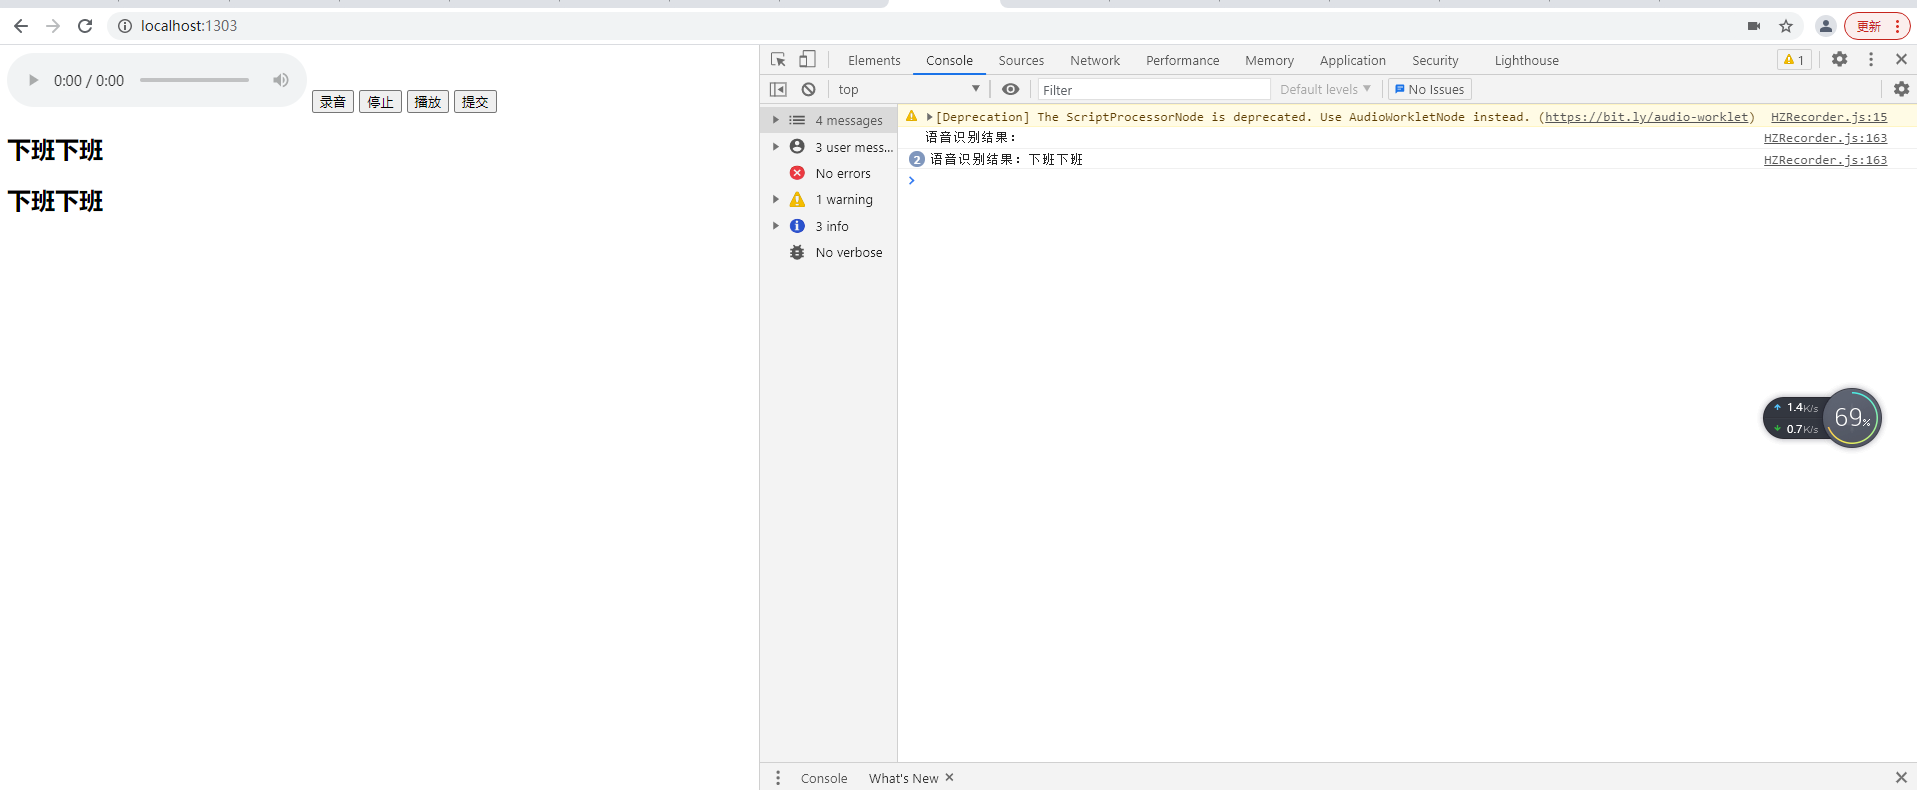Open the Sources tab
This screenshot has height=790, width=1917.
click(1021, 61)
